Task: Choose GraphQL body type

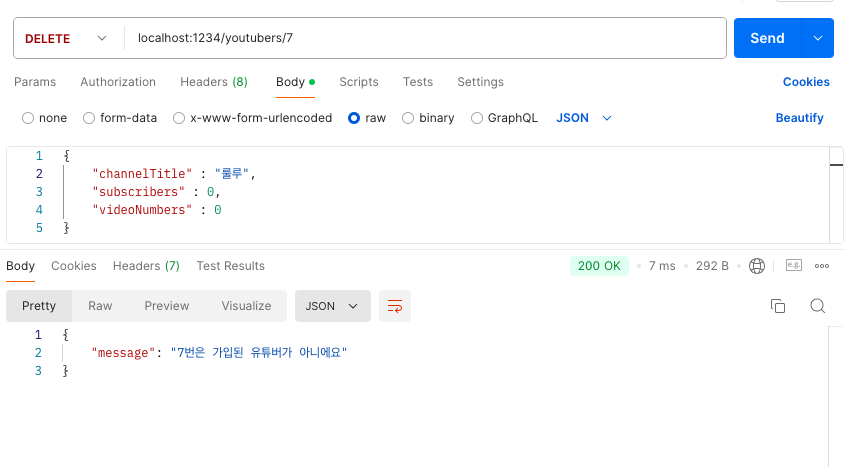Action: tap(476, 118)
